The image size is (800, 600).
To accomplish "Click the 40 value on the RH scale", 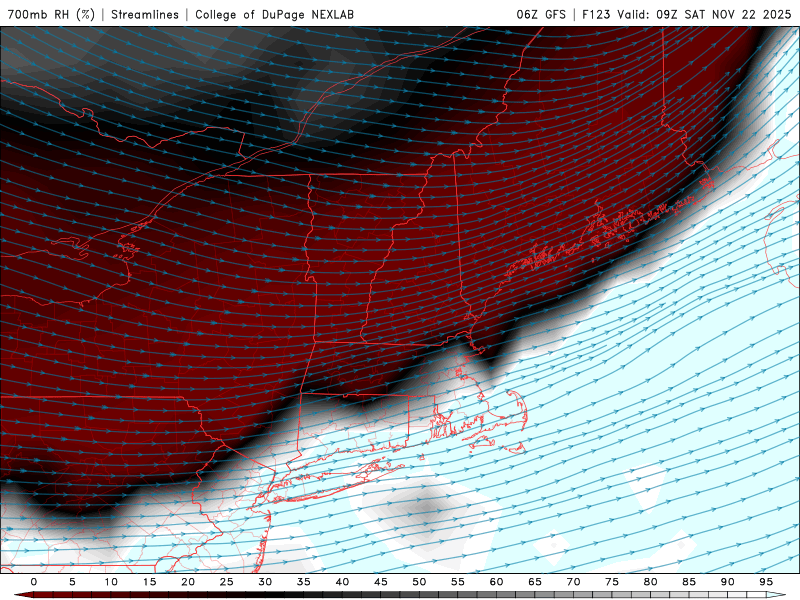I will tap(342, 582).
